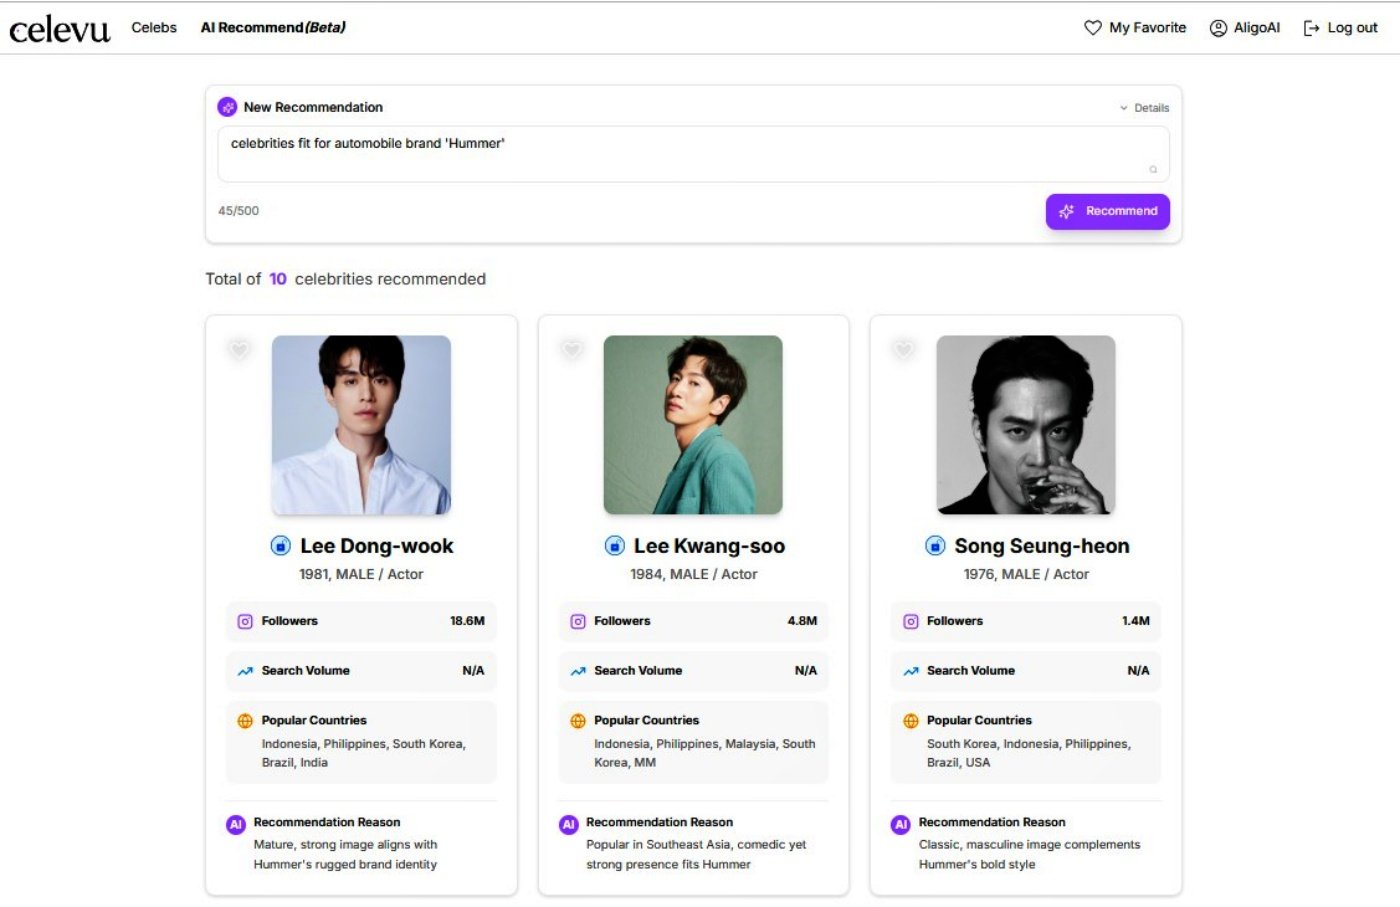Screen dimensions: 1400x907
Task: Click the celevu logo
Action: coord(60,29)
